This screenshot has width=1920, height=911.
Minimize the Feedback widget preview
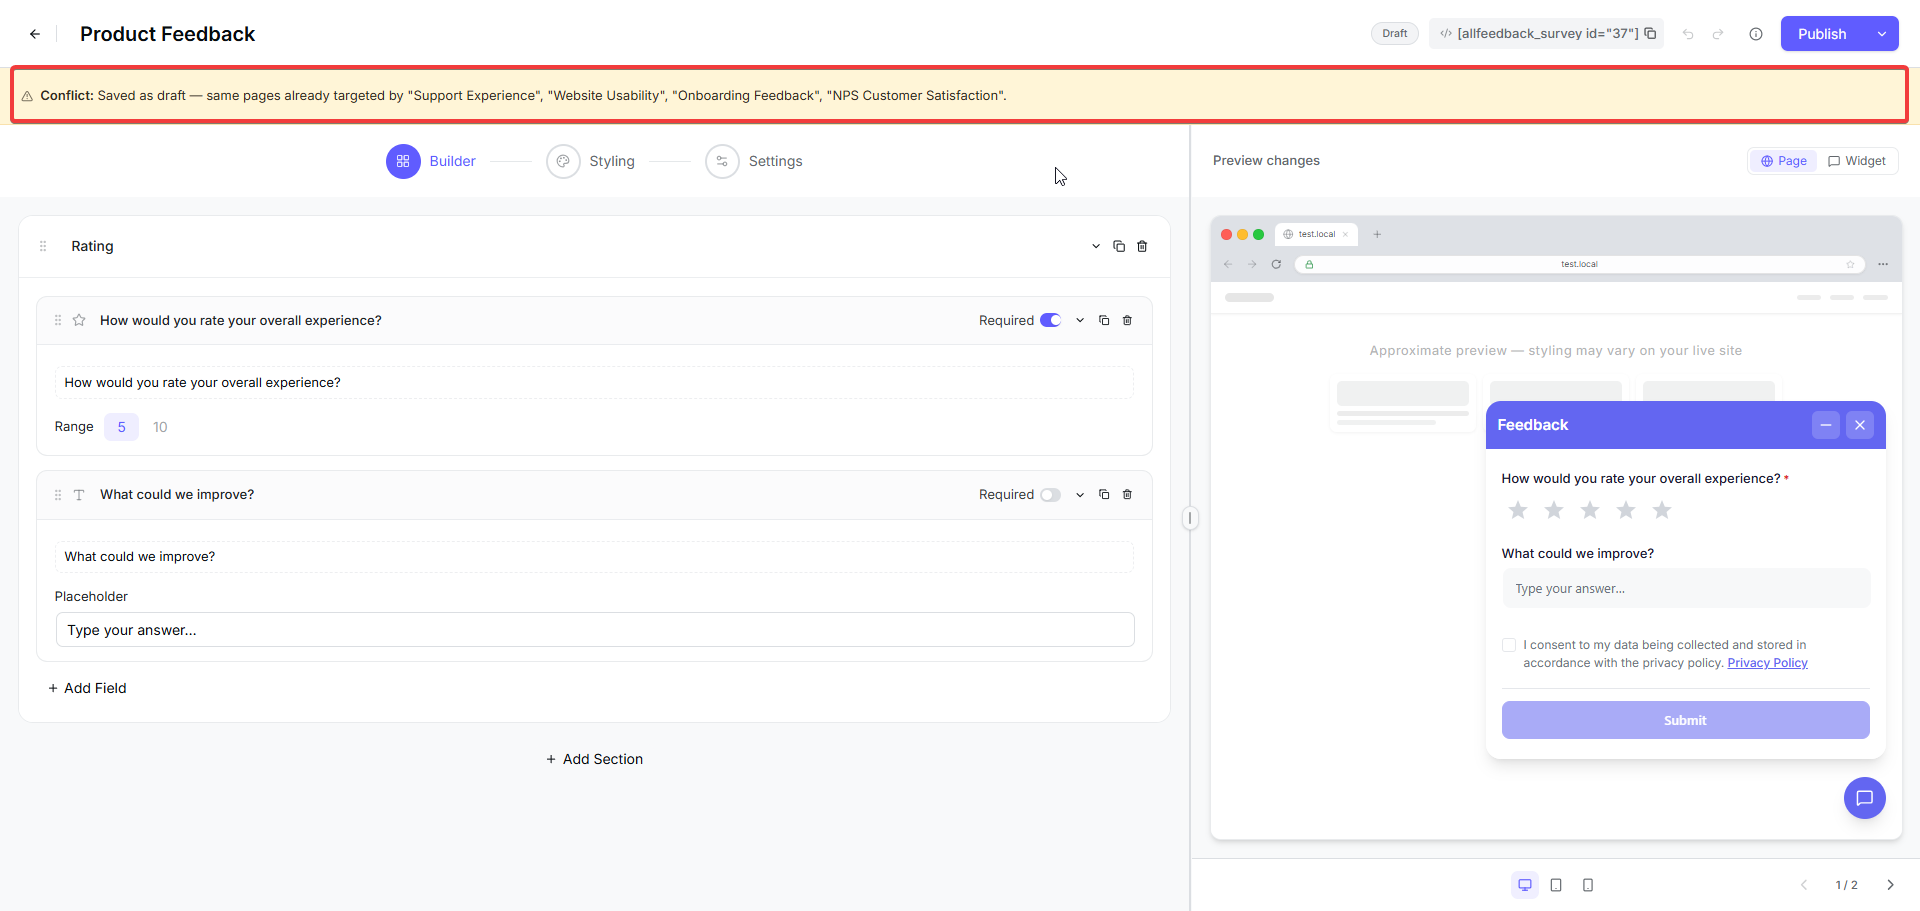(x=1826, y=425)
